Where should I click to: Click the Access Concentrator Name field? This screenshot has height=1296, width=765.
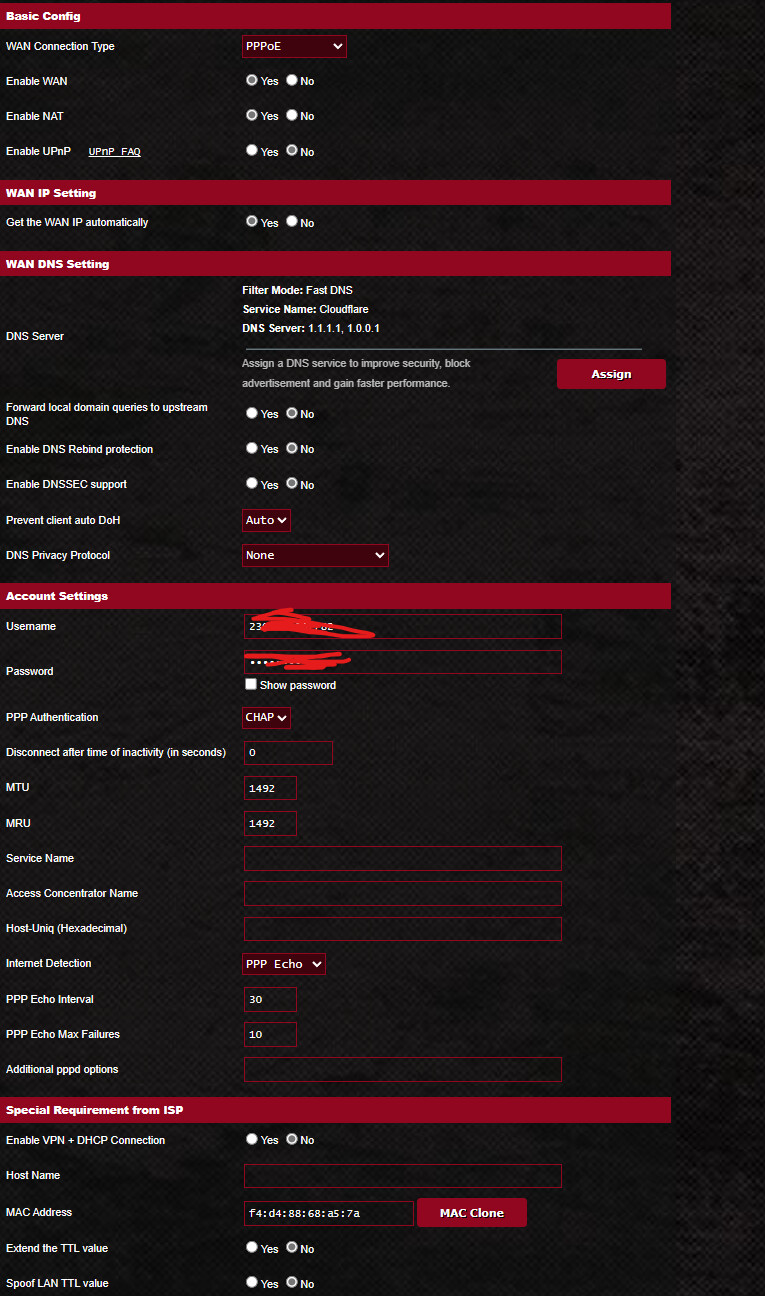[403, 893]
